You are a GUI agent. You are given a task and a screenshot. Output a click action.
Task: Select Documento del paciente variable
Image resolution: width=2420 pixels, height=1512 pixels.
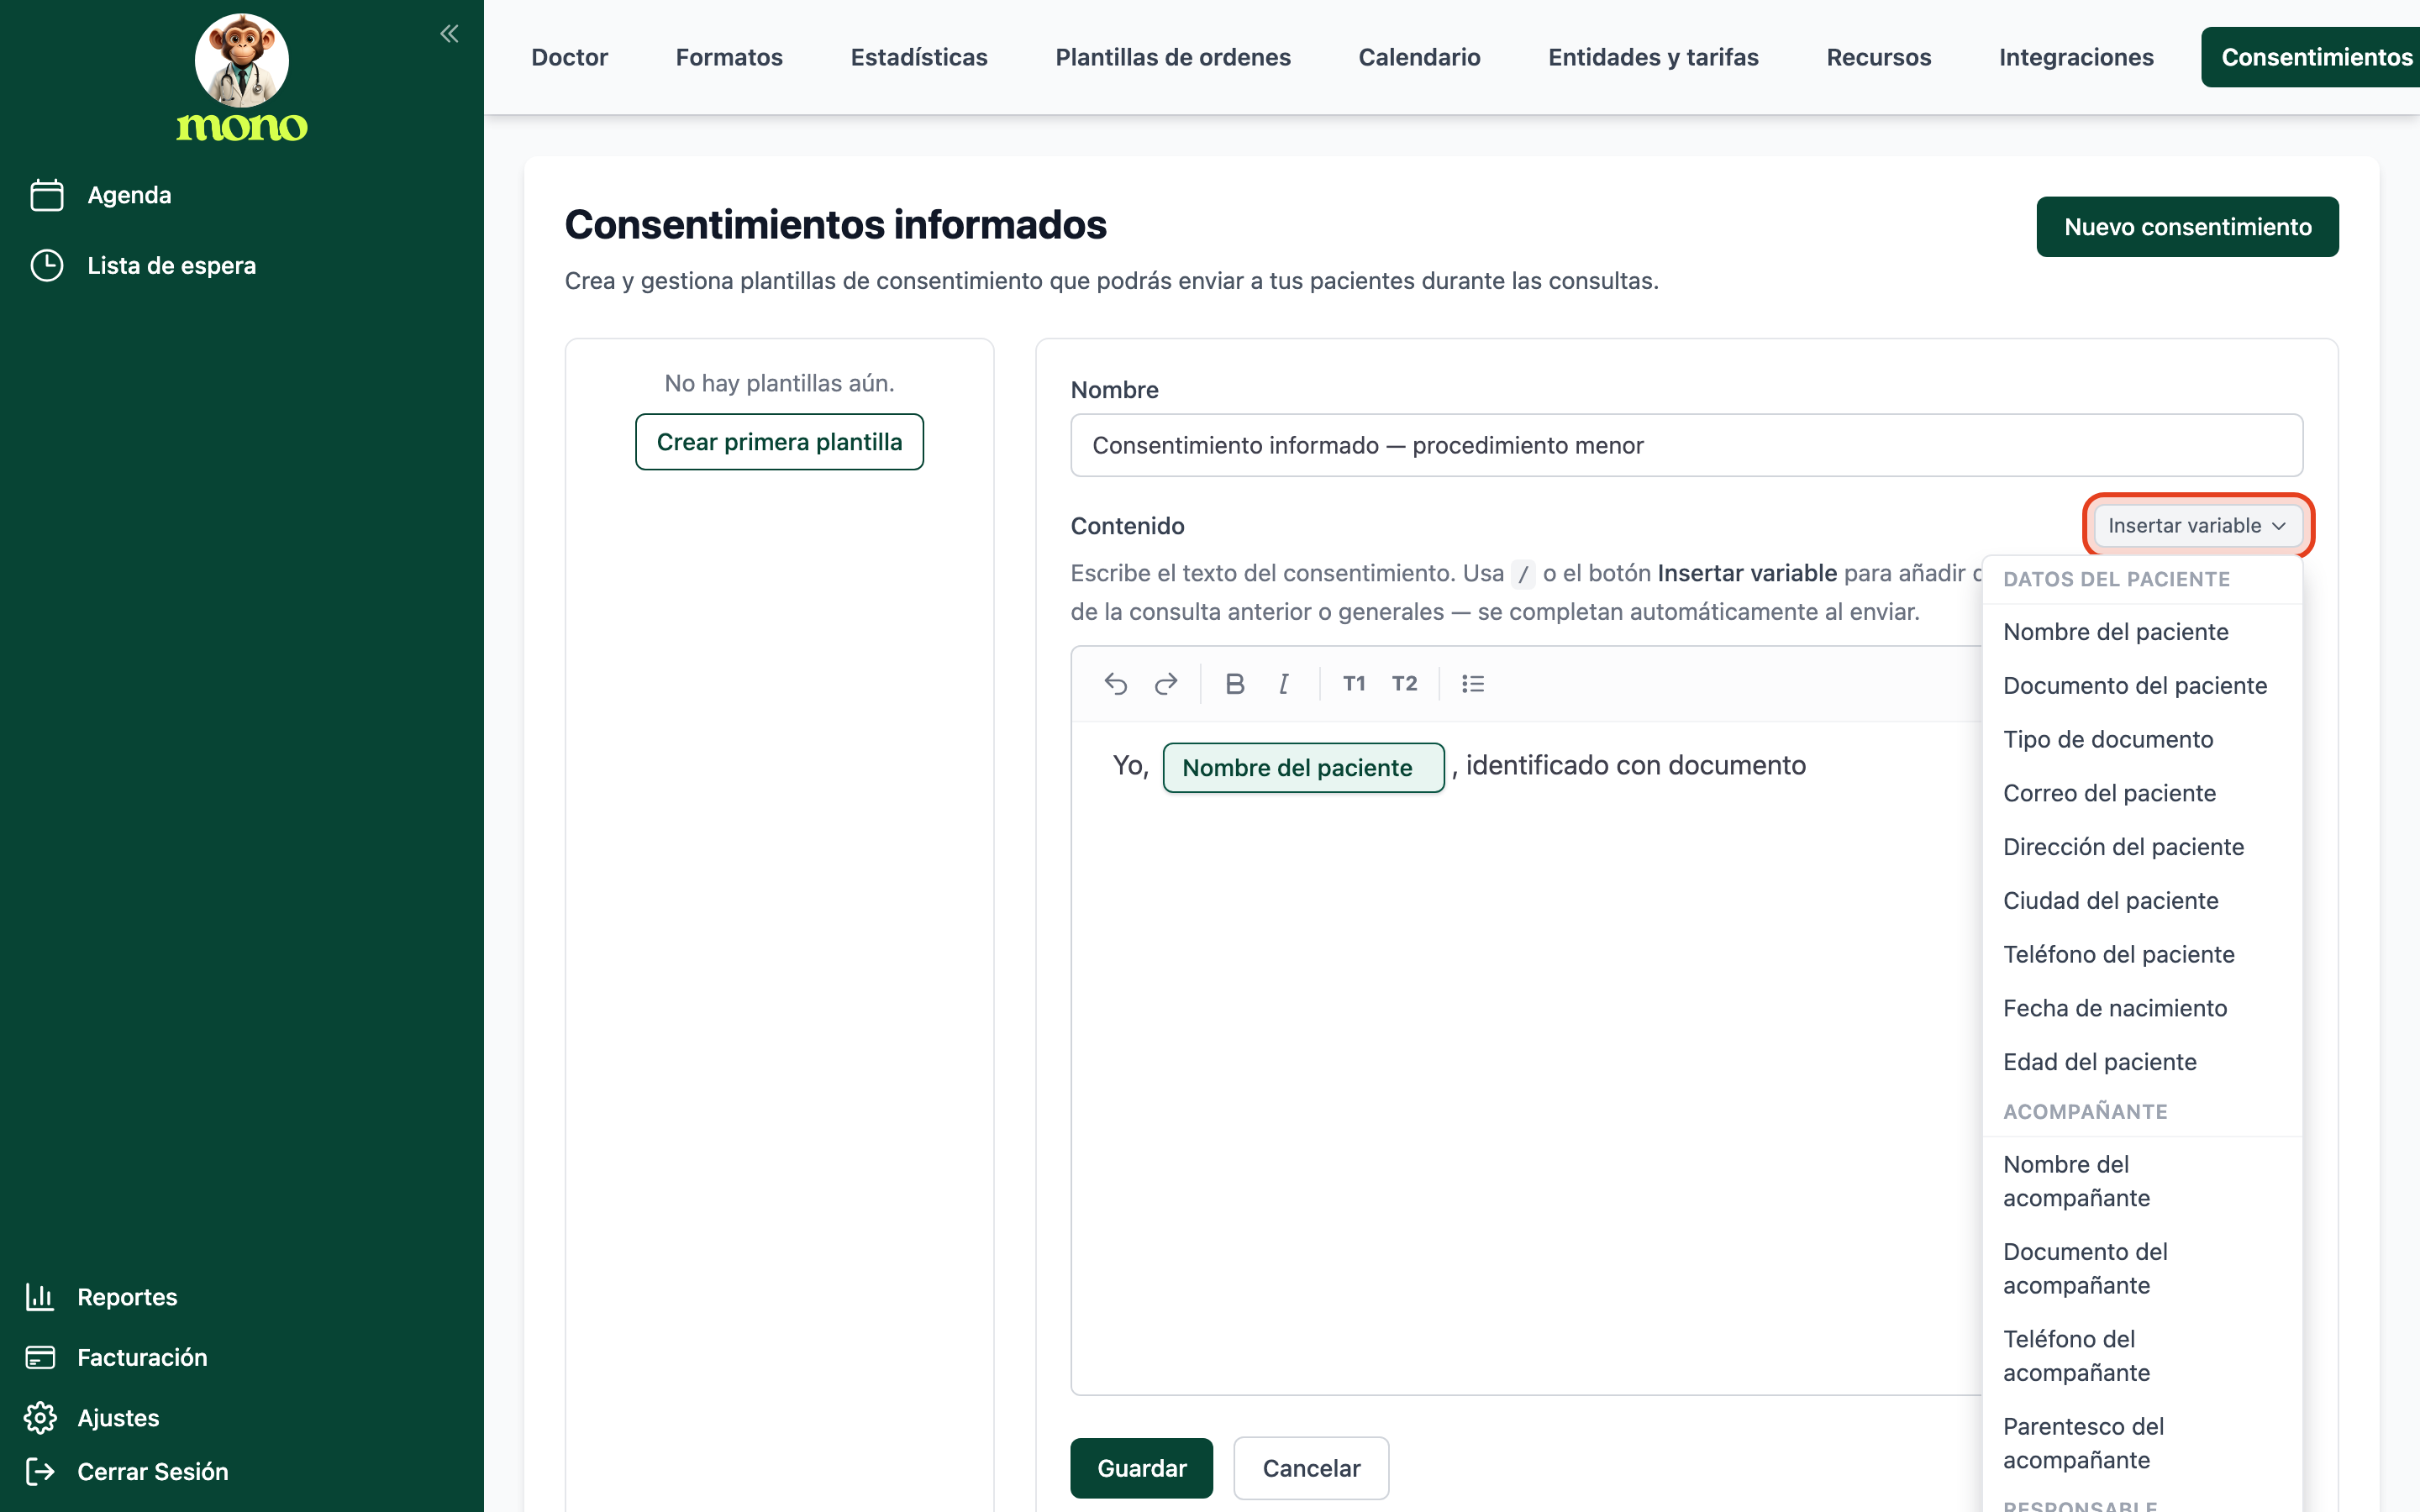coord(2135,685)
